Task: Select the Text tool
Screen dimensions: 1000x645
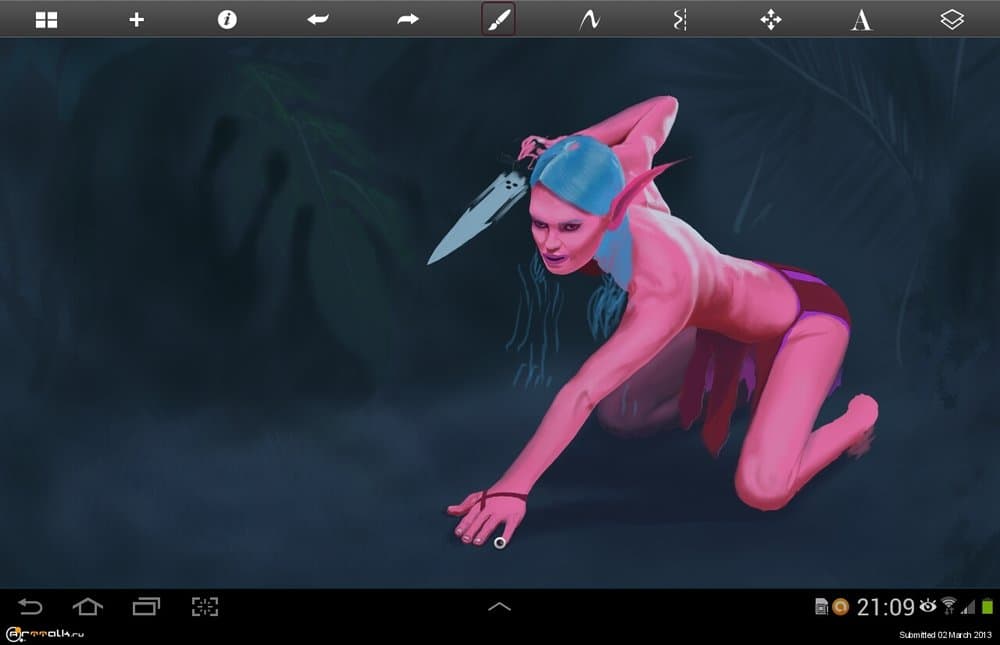Action: coord(860,18)
